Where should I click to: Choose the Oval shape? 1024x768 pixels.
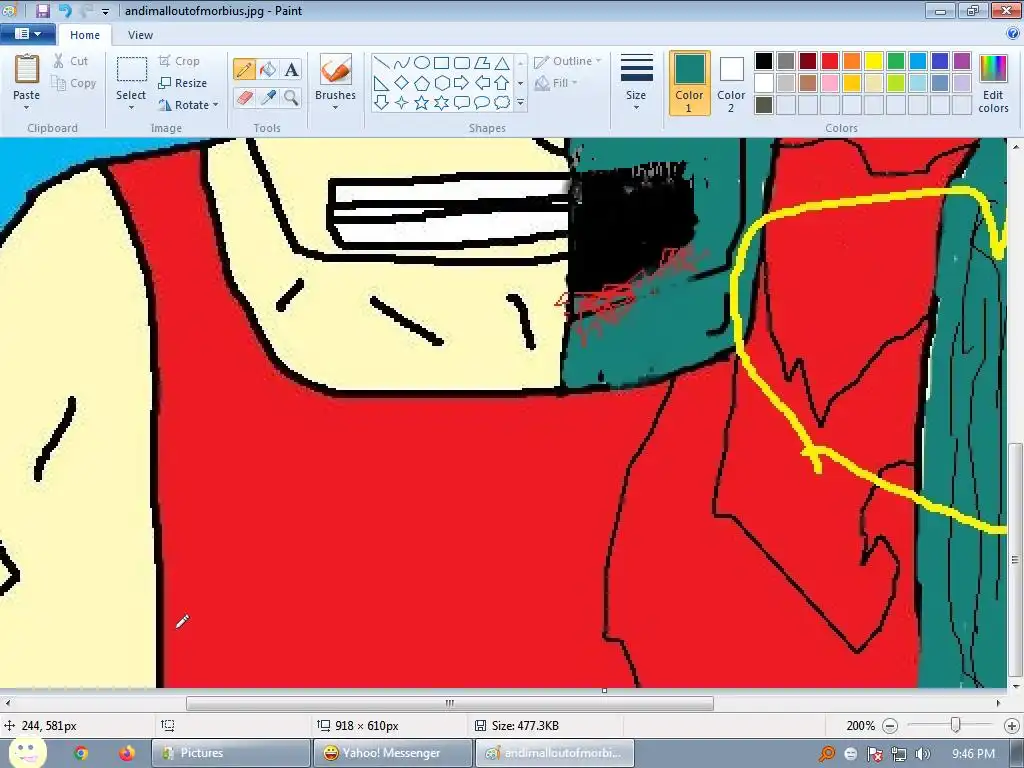click(x=422, y=63)
